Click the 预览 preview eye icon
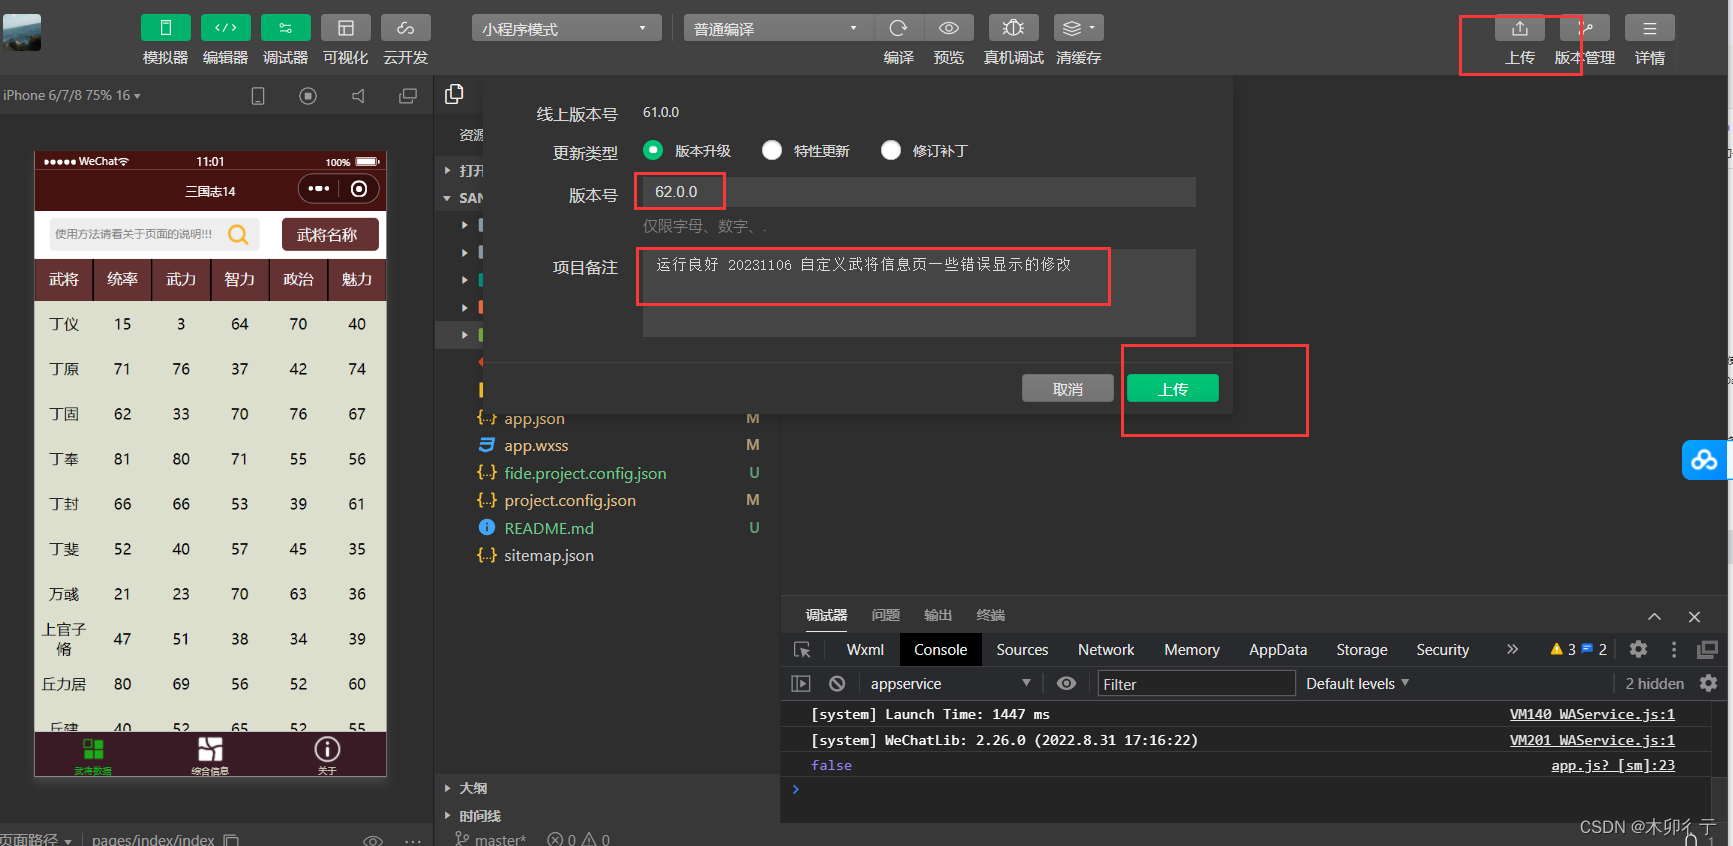The width and height of the screenshot is (1733, 846). click(949, 28)
